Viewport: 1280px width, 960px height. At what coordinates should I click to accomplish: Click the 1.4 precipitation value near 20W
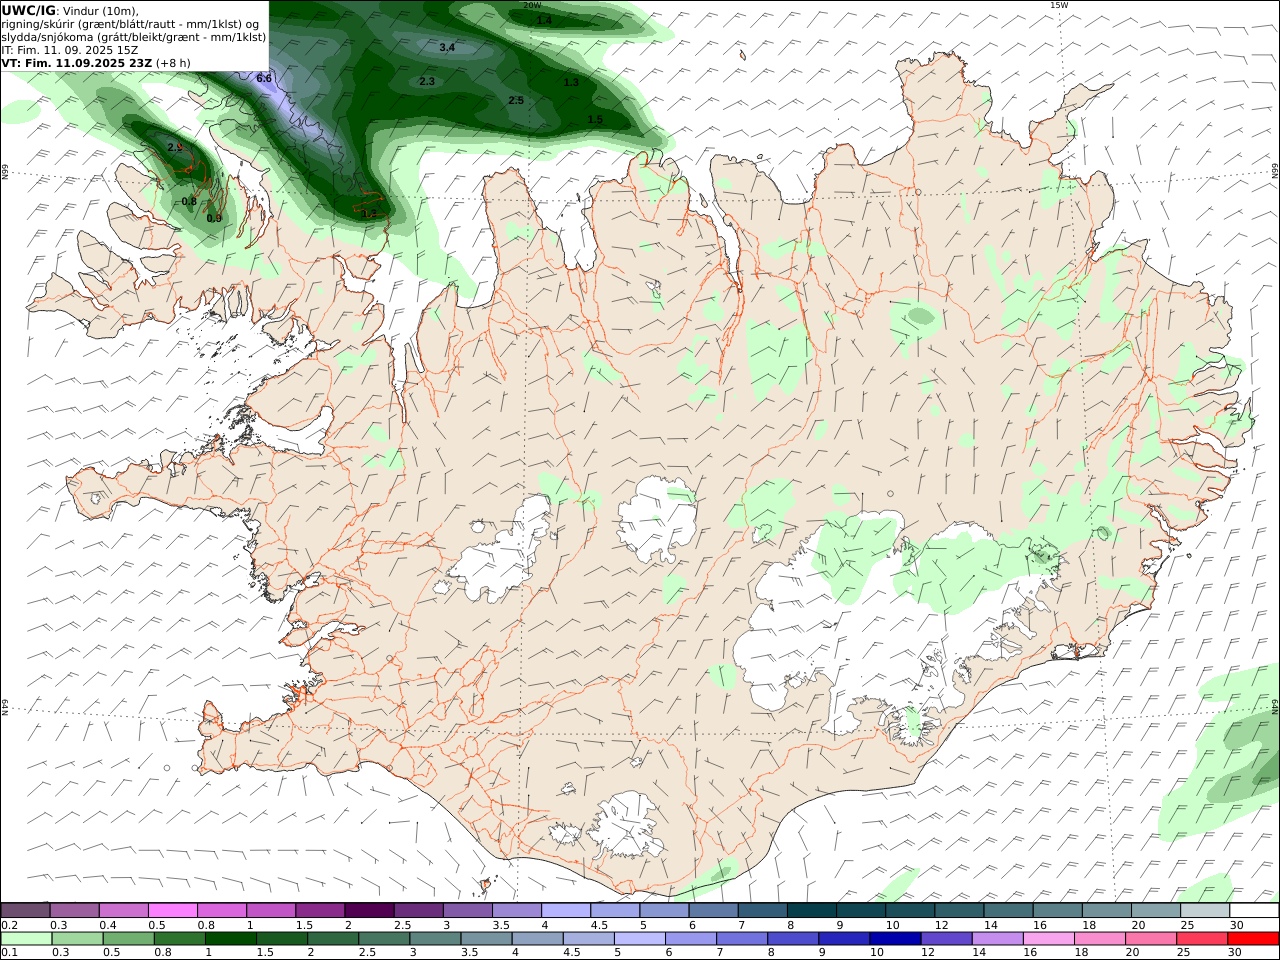coord(544,20)
